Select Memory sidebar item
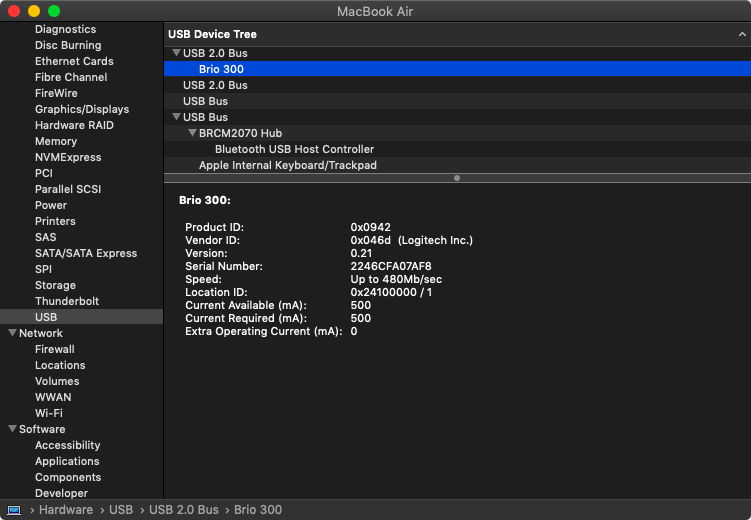751x520 pixels. (56, 141)
